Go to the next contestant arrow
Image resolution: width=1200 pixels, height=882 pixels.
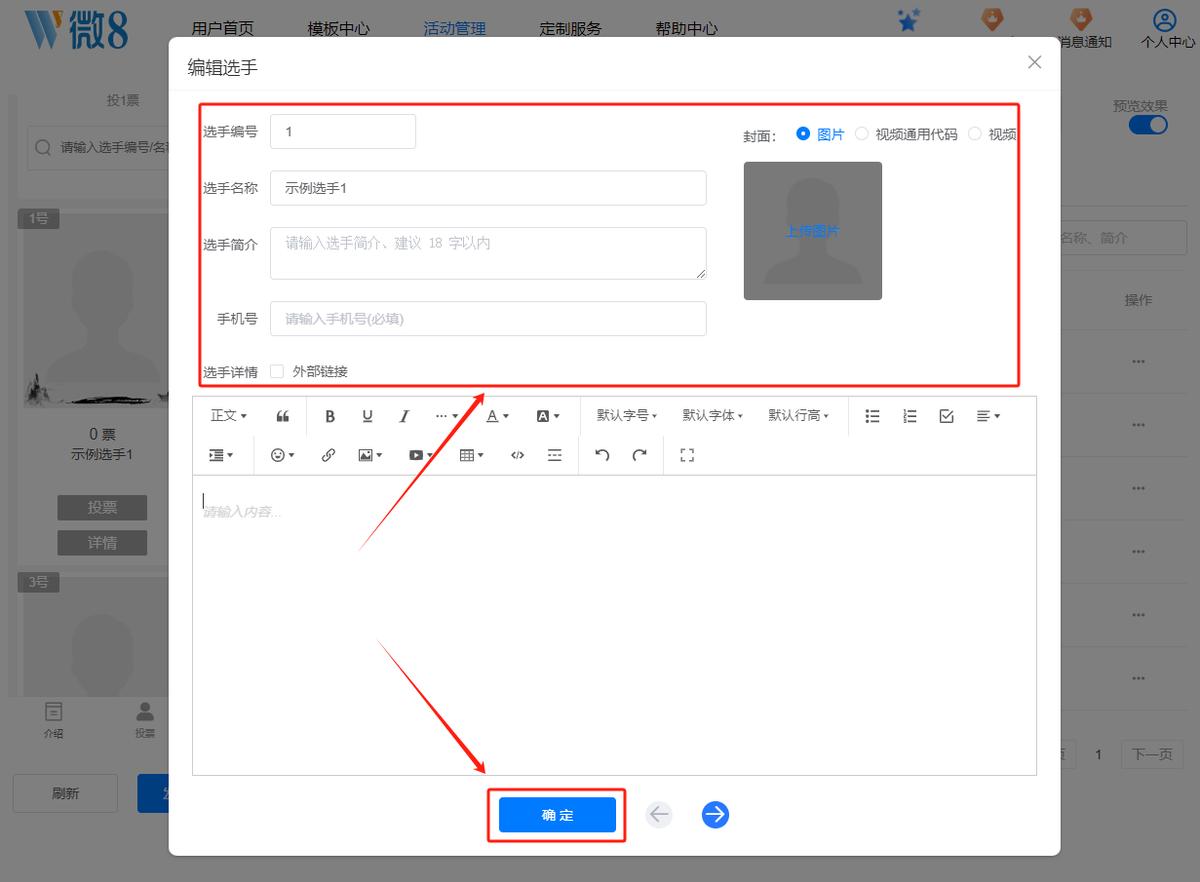[715, 815]
